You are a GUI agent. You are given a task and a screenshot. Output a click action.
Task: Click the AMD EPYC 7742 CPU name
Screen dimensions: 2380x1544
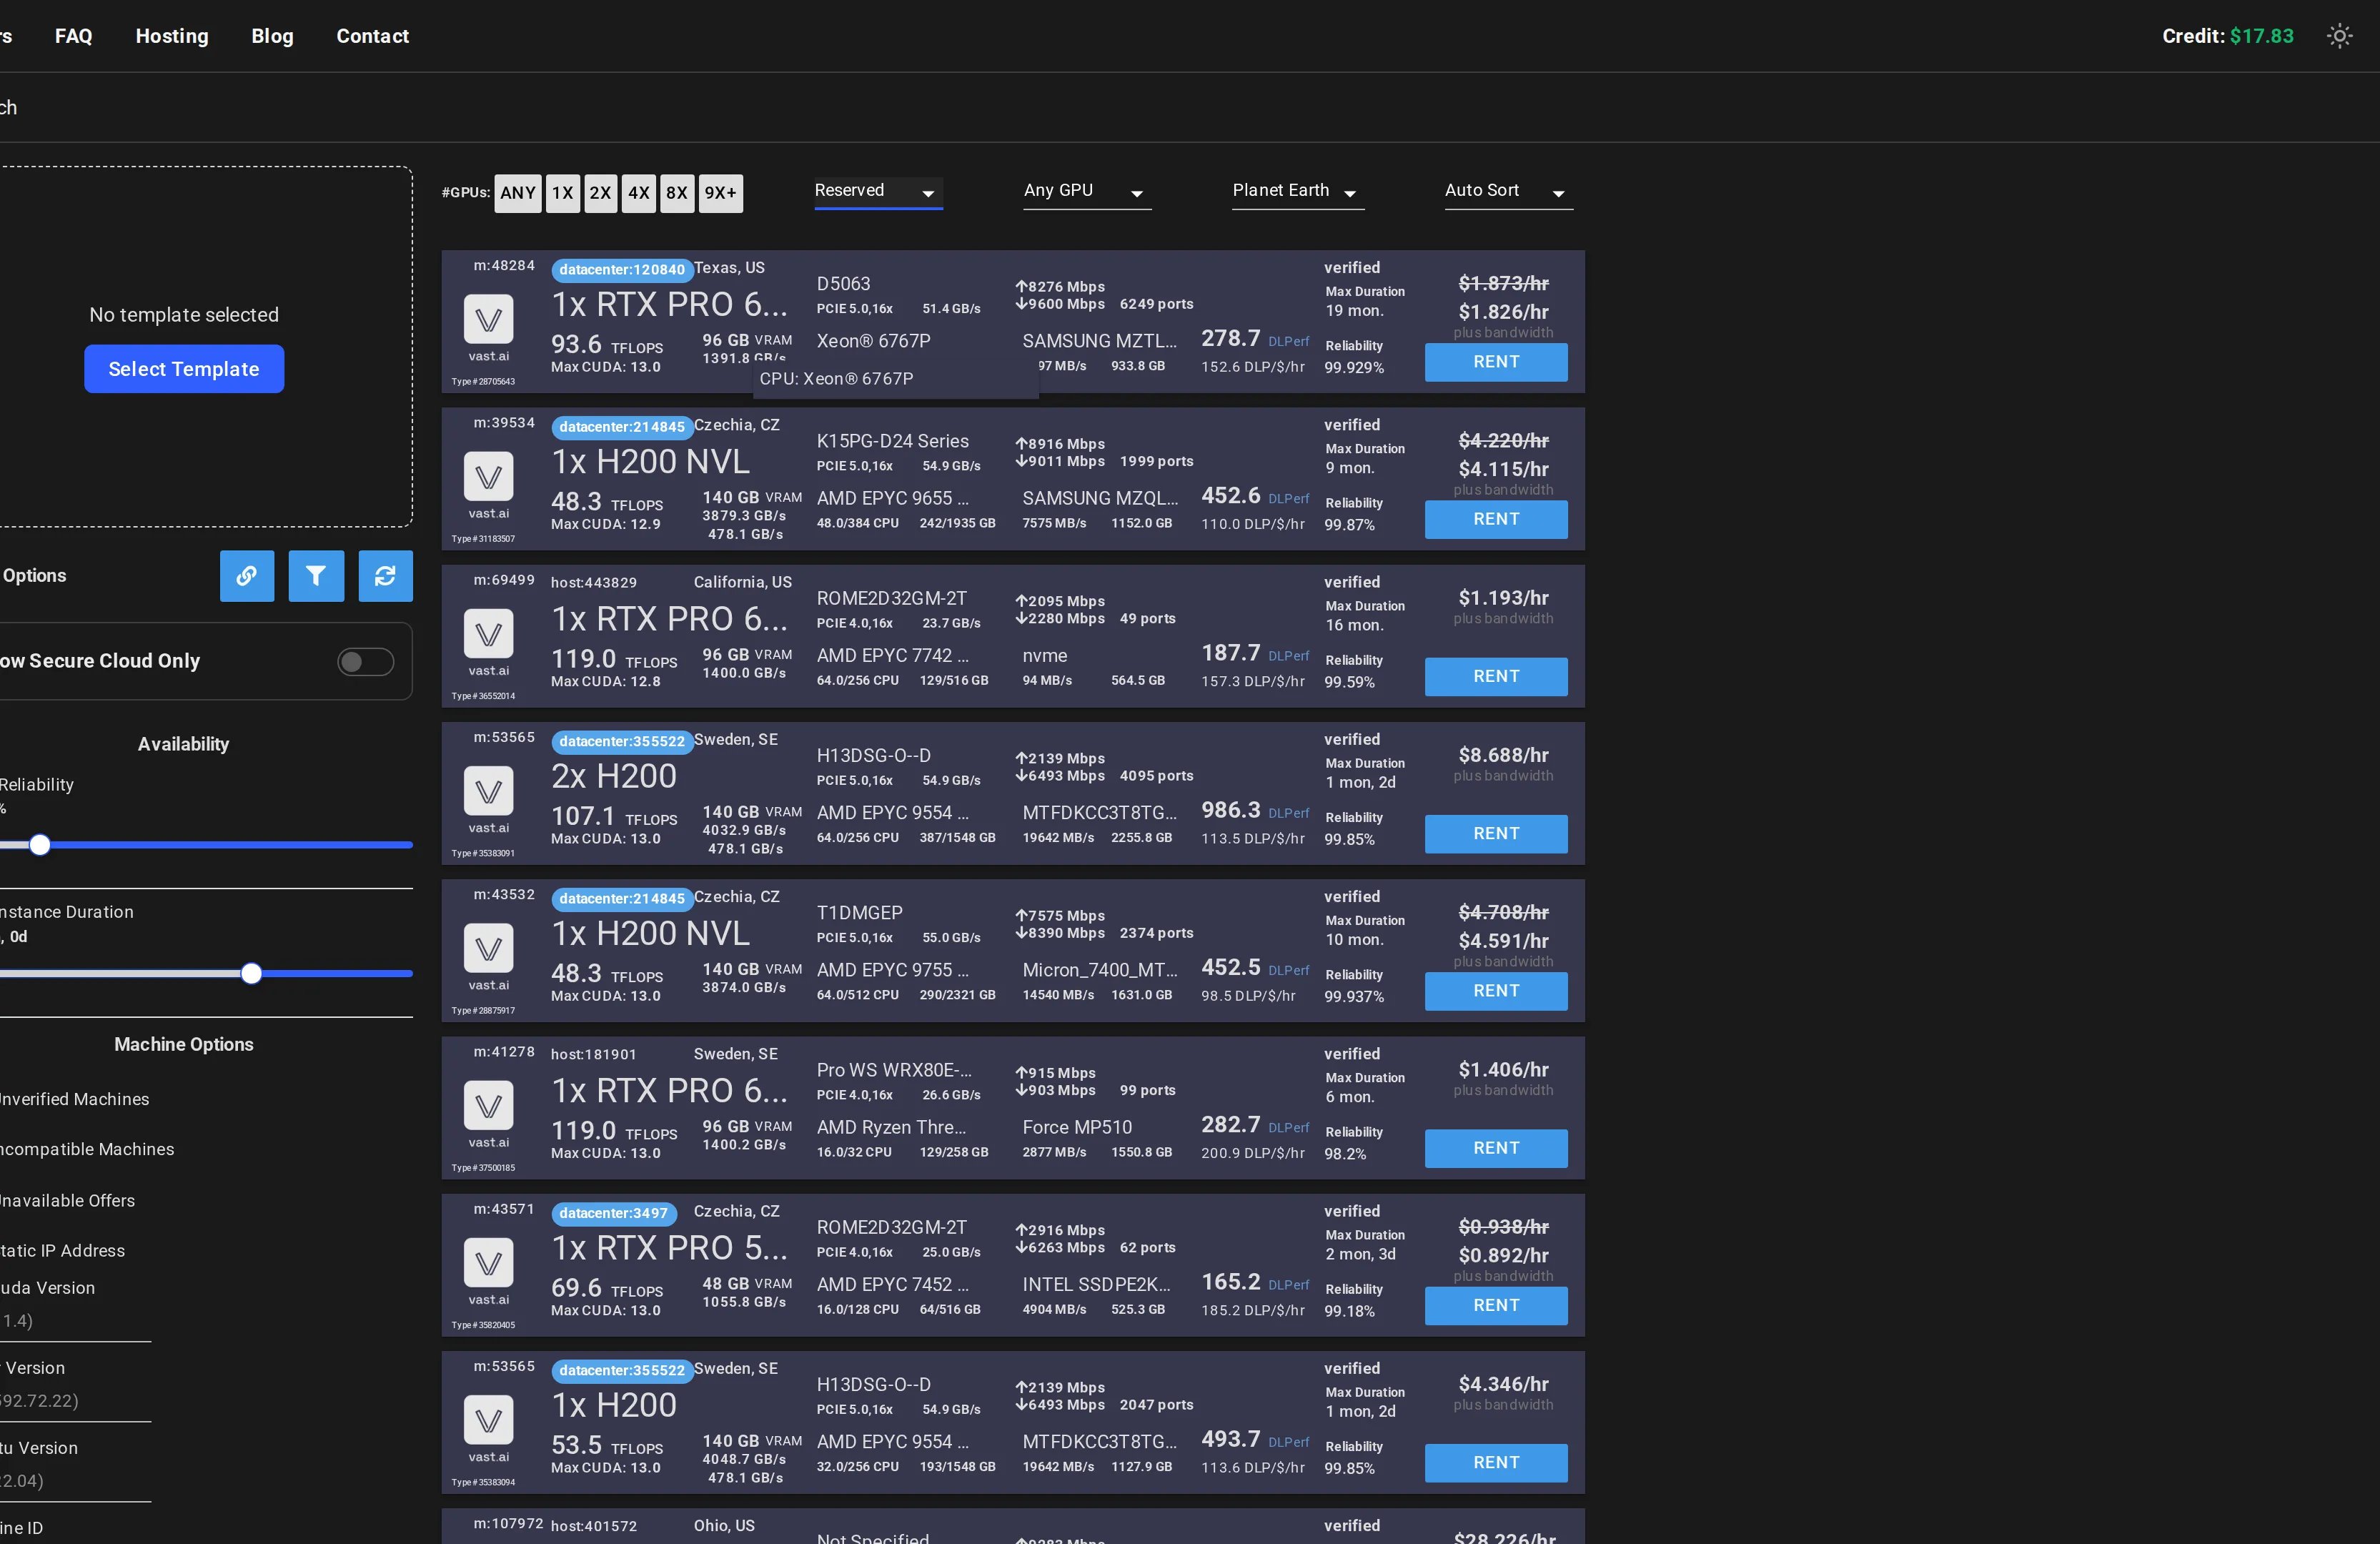pyautogui.click(x=893, y=656)
